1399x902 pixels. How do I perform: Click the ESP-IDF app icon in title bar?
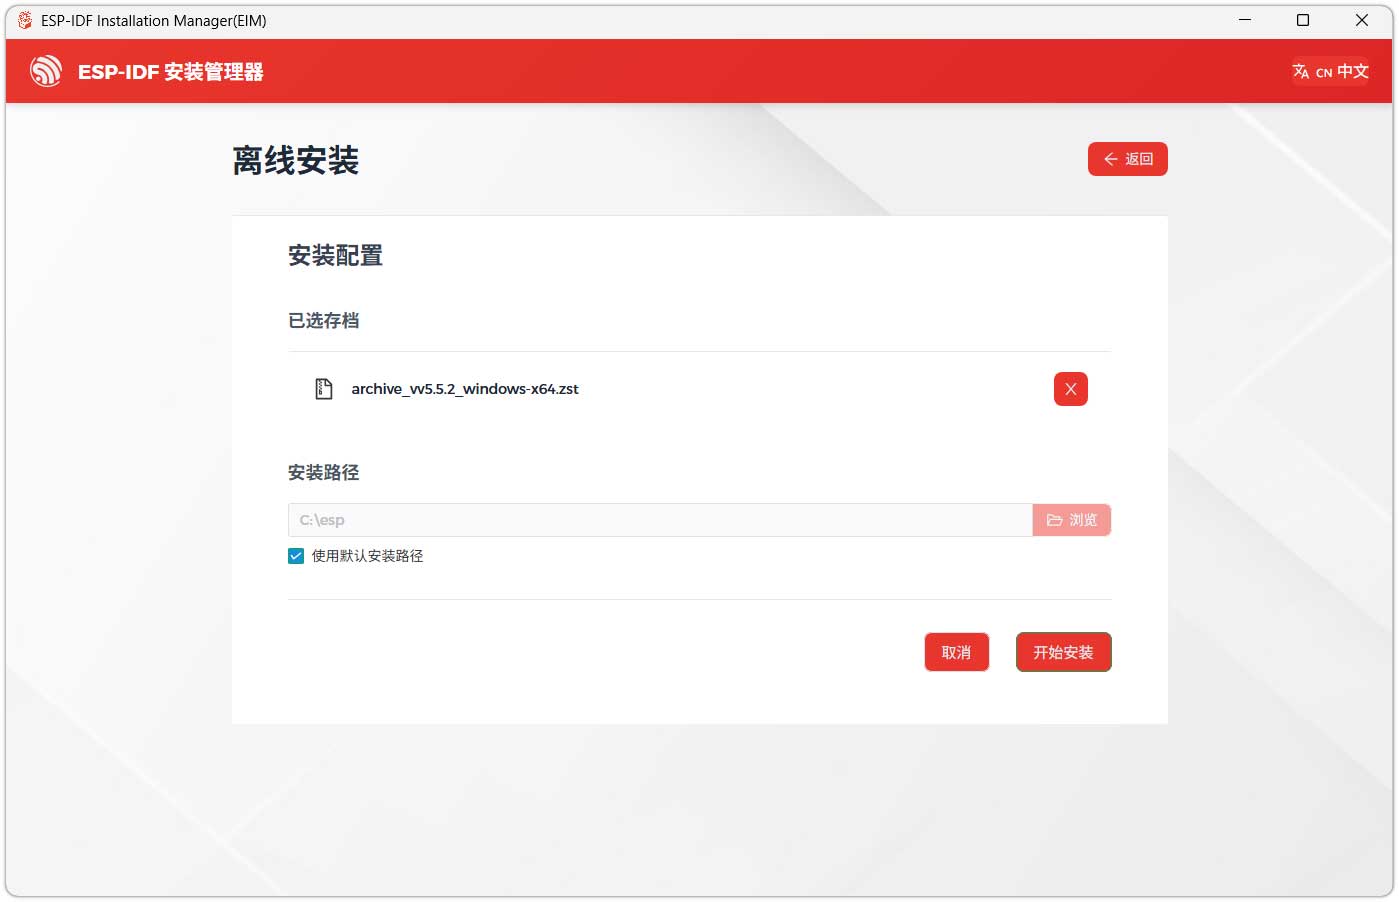coord(24,20)
